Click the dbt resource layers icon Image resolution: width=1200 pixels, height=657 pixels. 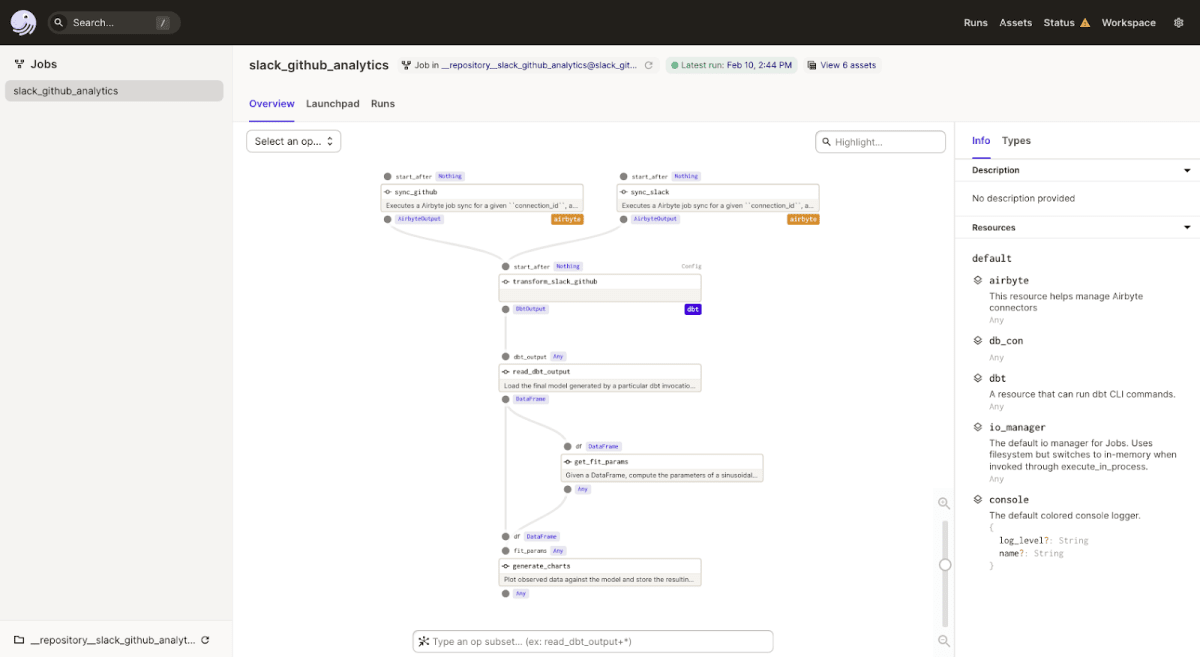pos(978,378)
